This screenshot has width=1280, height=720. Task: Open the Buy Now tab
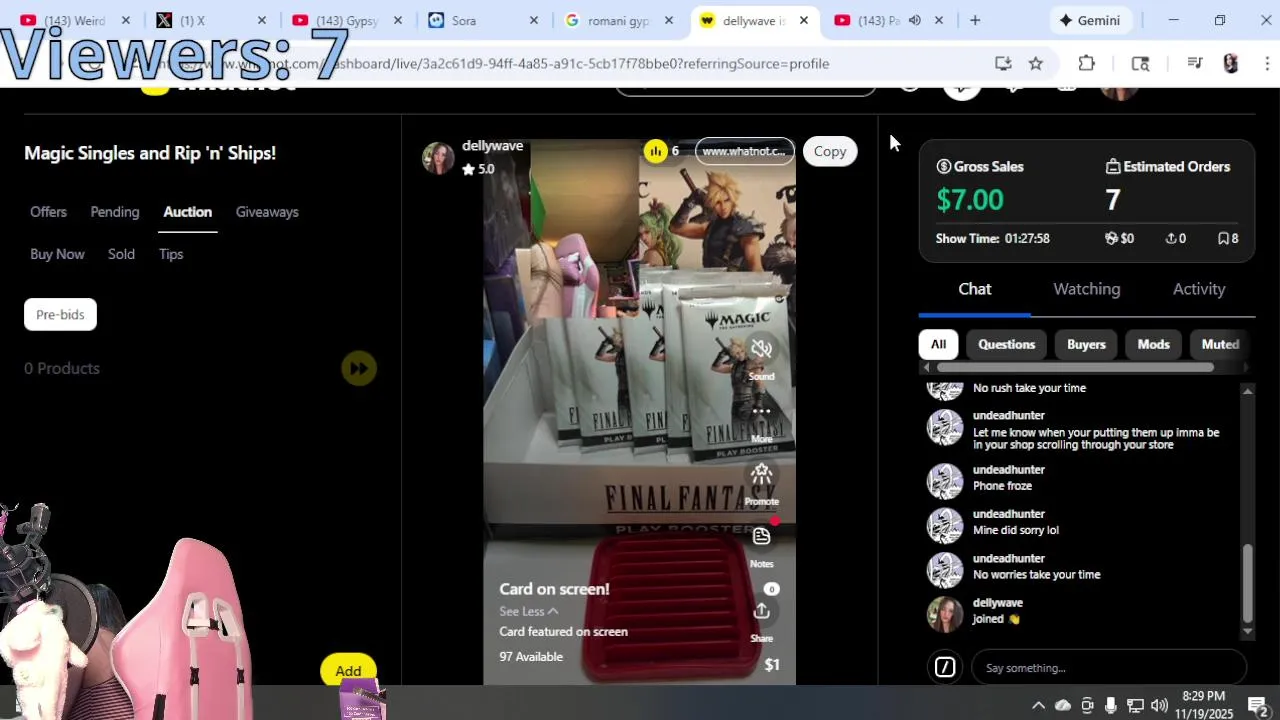click(x=57, y=254)
